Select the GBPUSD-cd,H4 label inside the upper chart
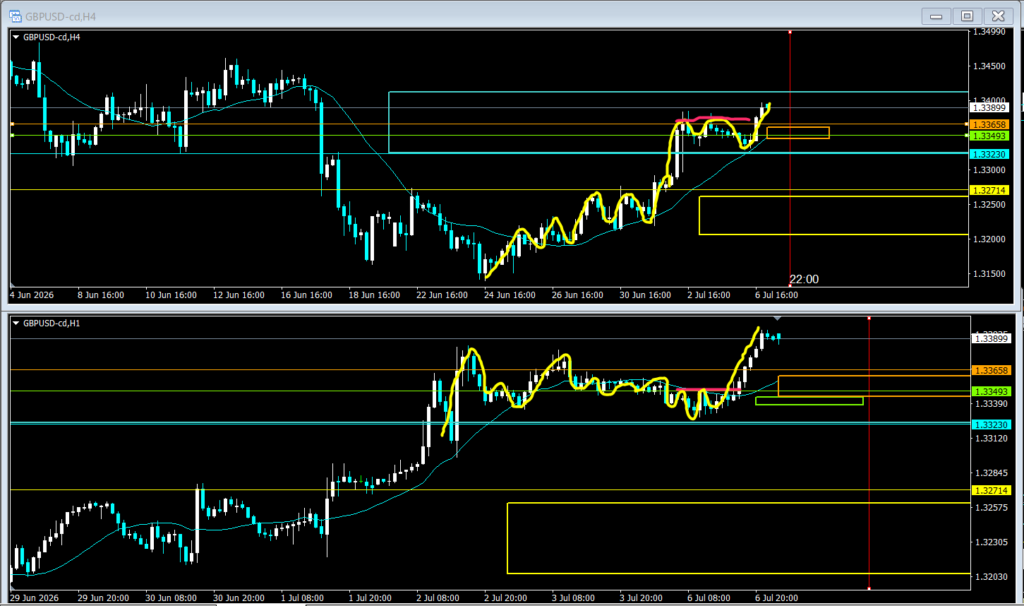The width and height of the screenshot is (1024, 606). coord(52,37)
